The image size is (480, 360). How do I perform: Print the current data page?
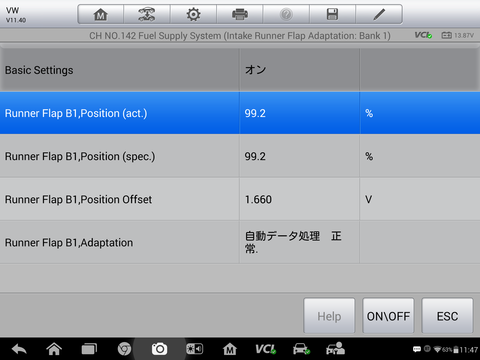tap(240, 14)
